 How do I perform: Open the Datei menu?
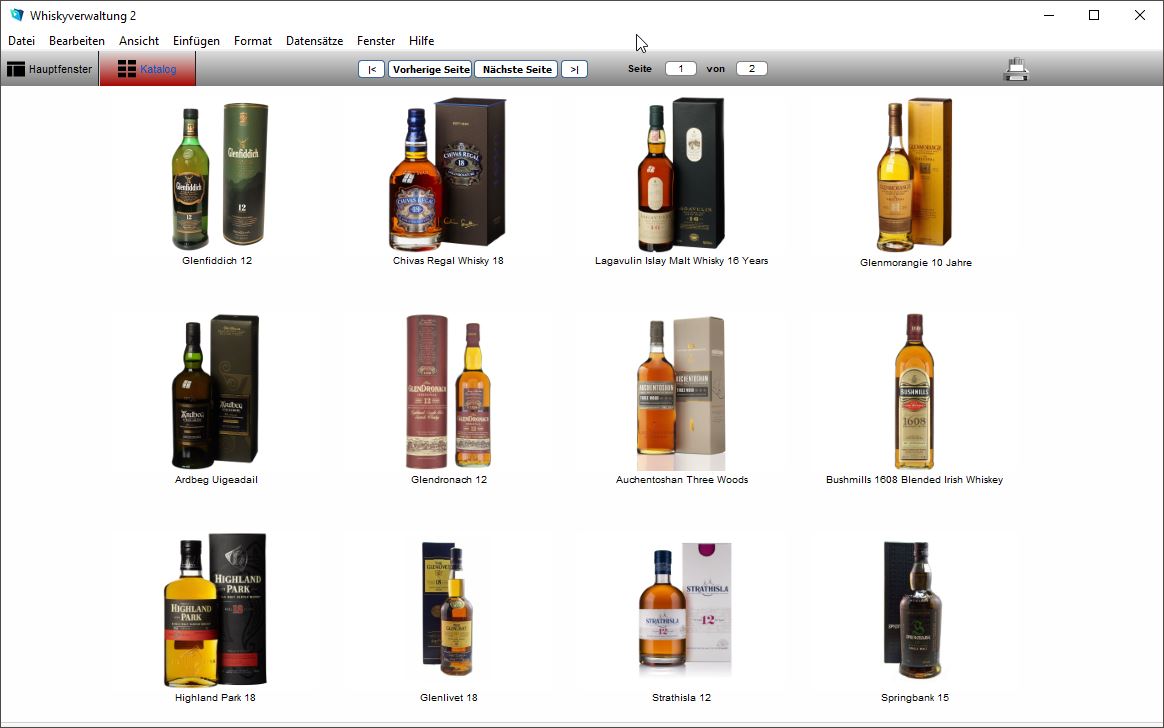click(21, 41)
